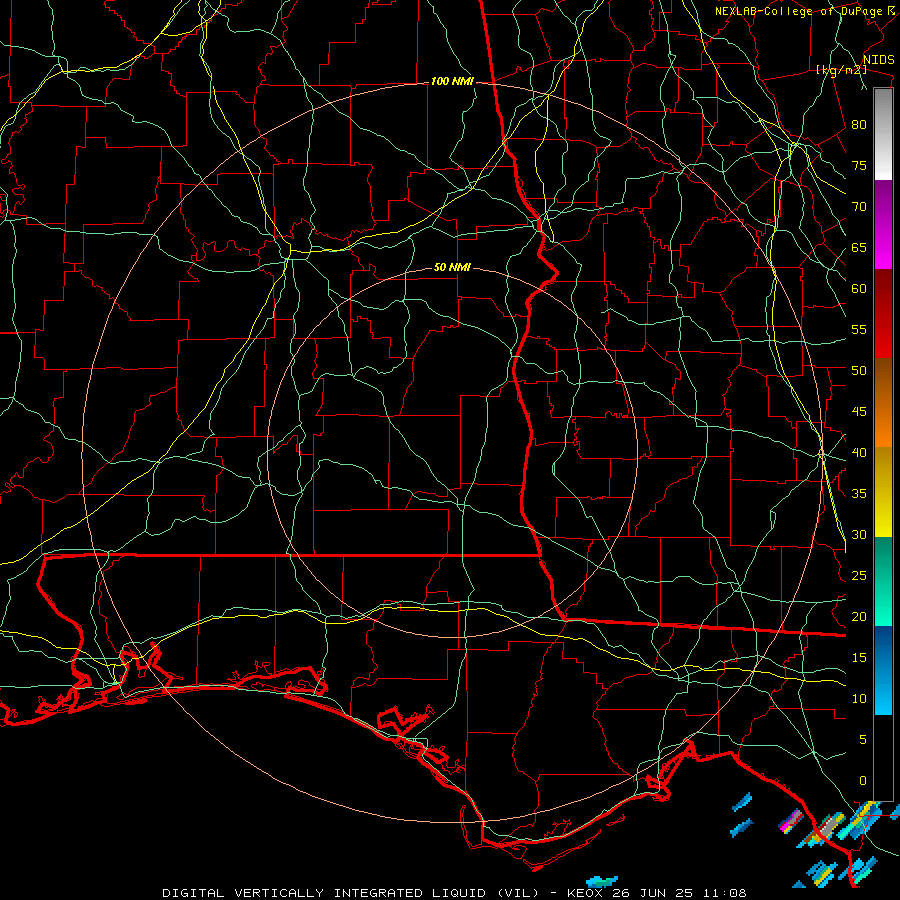
Task: Click the KEOX radar site identifier
Action: pyautogui.click(x=586, y=893)
